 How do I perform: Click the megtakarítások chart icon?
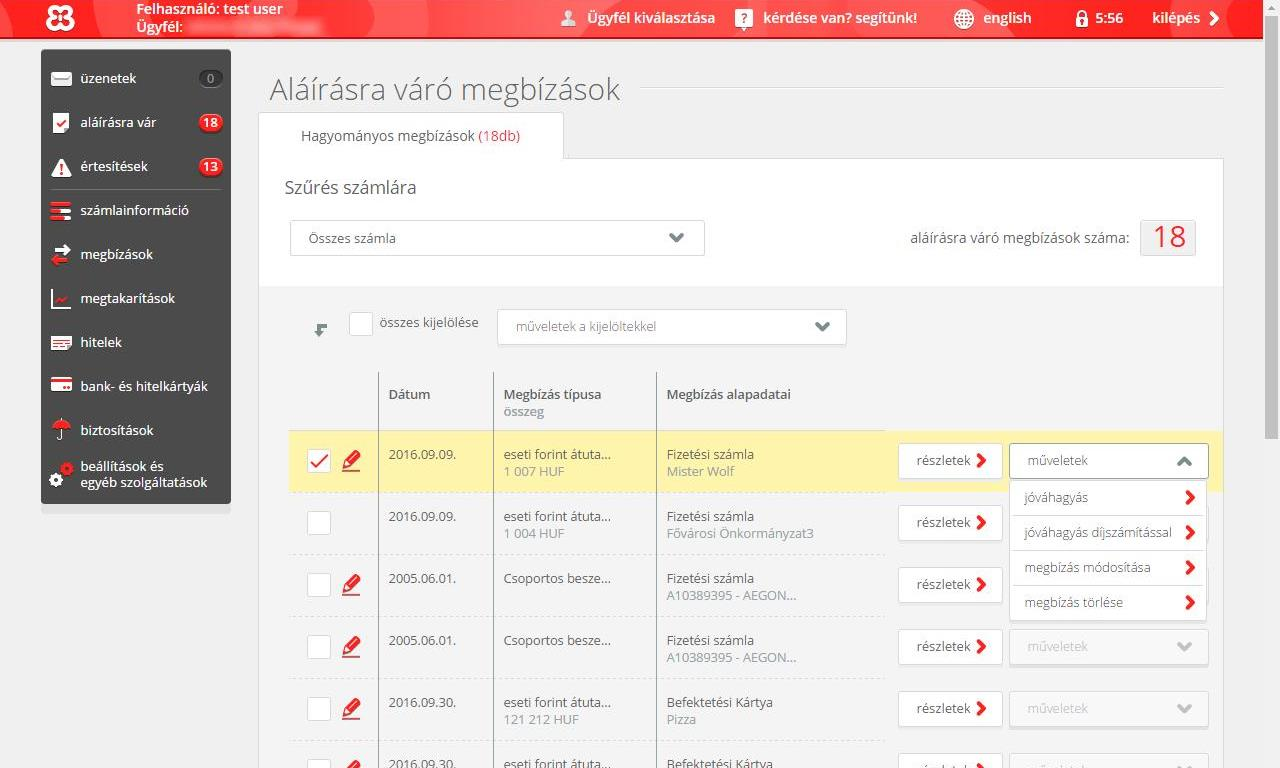[x=61, y=299]
